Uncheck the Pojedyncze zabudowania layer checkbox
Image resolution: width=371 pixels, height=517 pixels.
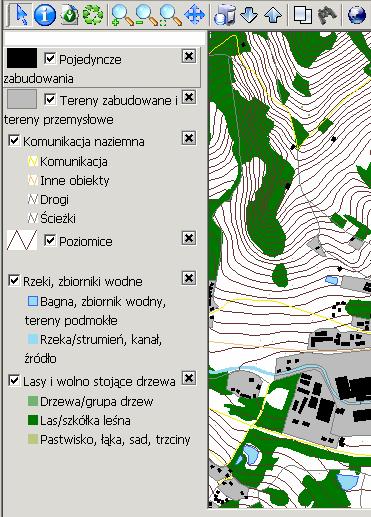click(x=50, y=59)
